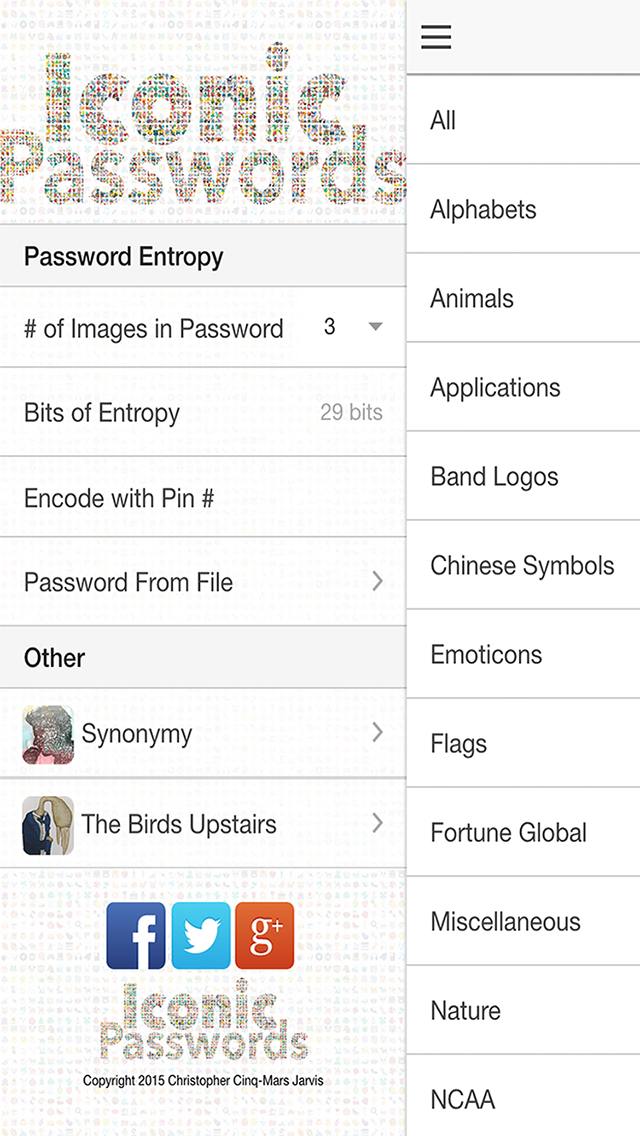Screen dimensions: 640x1136
Task: Open the Twitter bird icon
Action: click(x=201, y=935)
